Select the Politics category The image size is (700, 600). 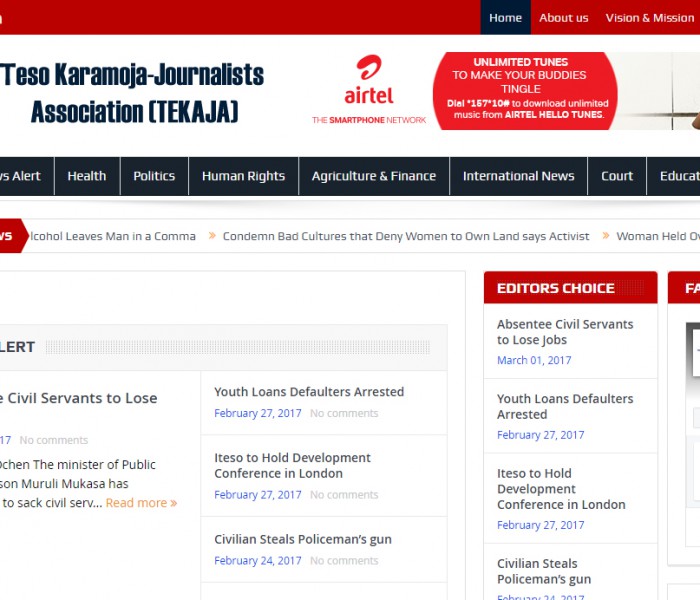tap(154, 176)
